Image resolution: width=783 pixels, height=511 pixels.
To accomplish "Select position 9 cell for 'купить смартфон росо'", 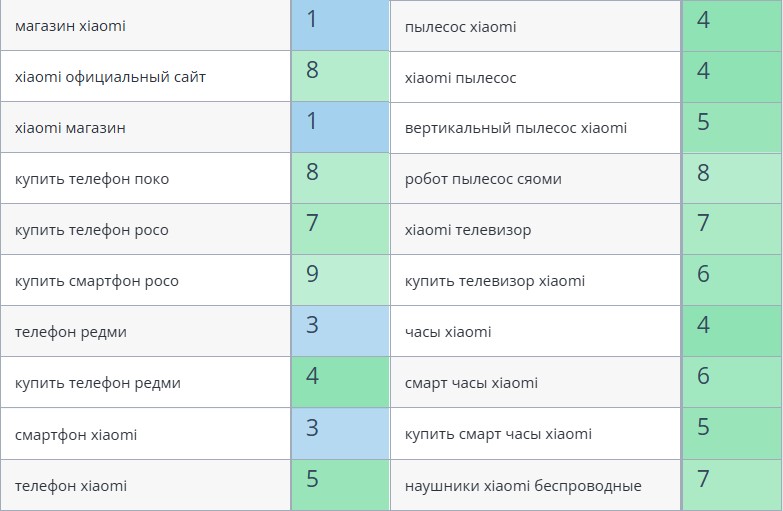I will [x=340, y=280].
